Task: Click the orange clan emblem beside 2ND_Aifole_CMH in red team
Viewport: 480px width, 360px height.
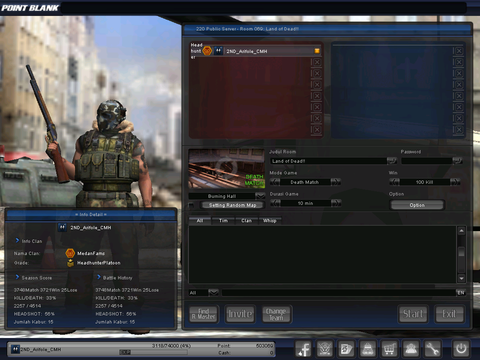Action: click(x=207, y=51)
